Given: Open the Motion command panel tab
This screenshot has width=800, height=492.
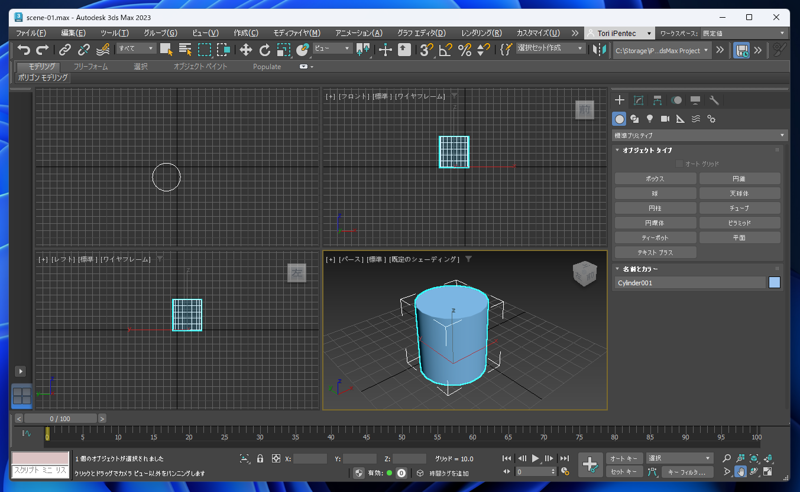Looking at the screenshot, I should [x=676, y=100].
